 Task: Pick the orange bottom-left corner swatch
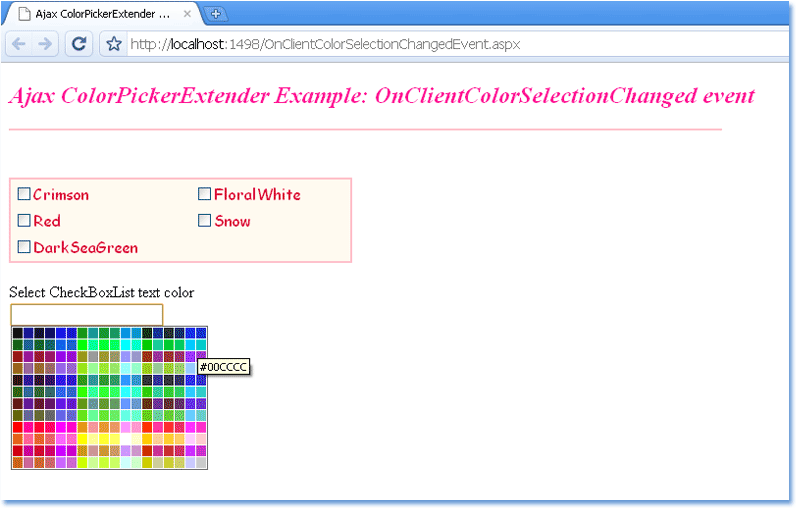[17, 462]
